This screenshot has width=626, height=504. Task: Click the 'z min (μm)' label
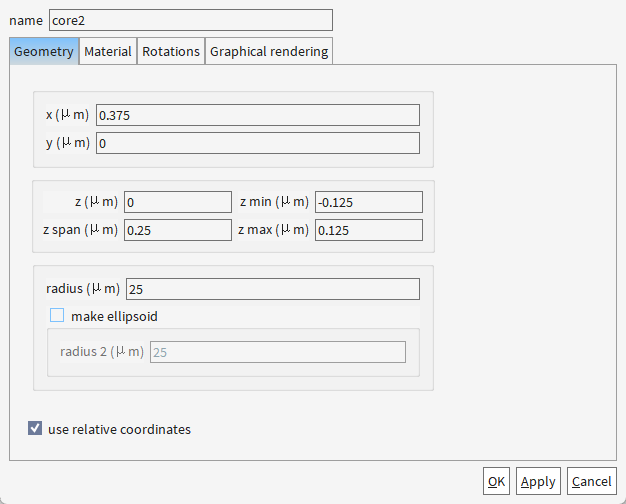tap(275, 202)
